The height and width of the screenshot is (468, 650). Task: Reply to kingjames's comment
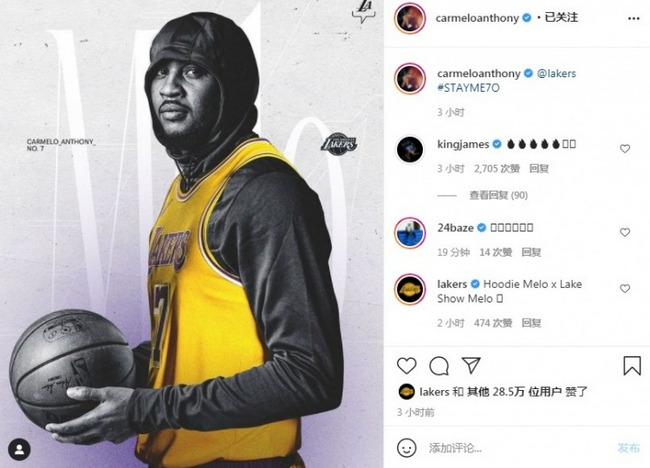point(539,169)
